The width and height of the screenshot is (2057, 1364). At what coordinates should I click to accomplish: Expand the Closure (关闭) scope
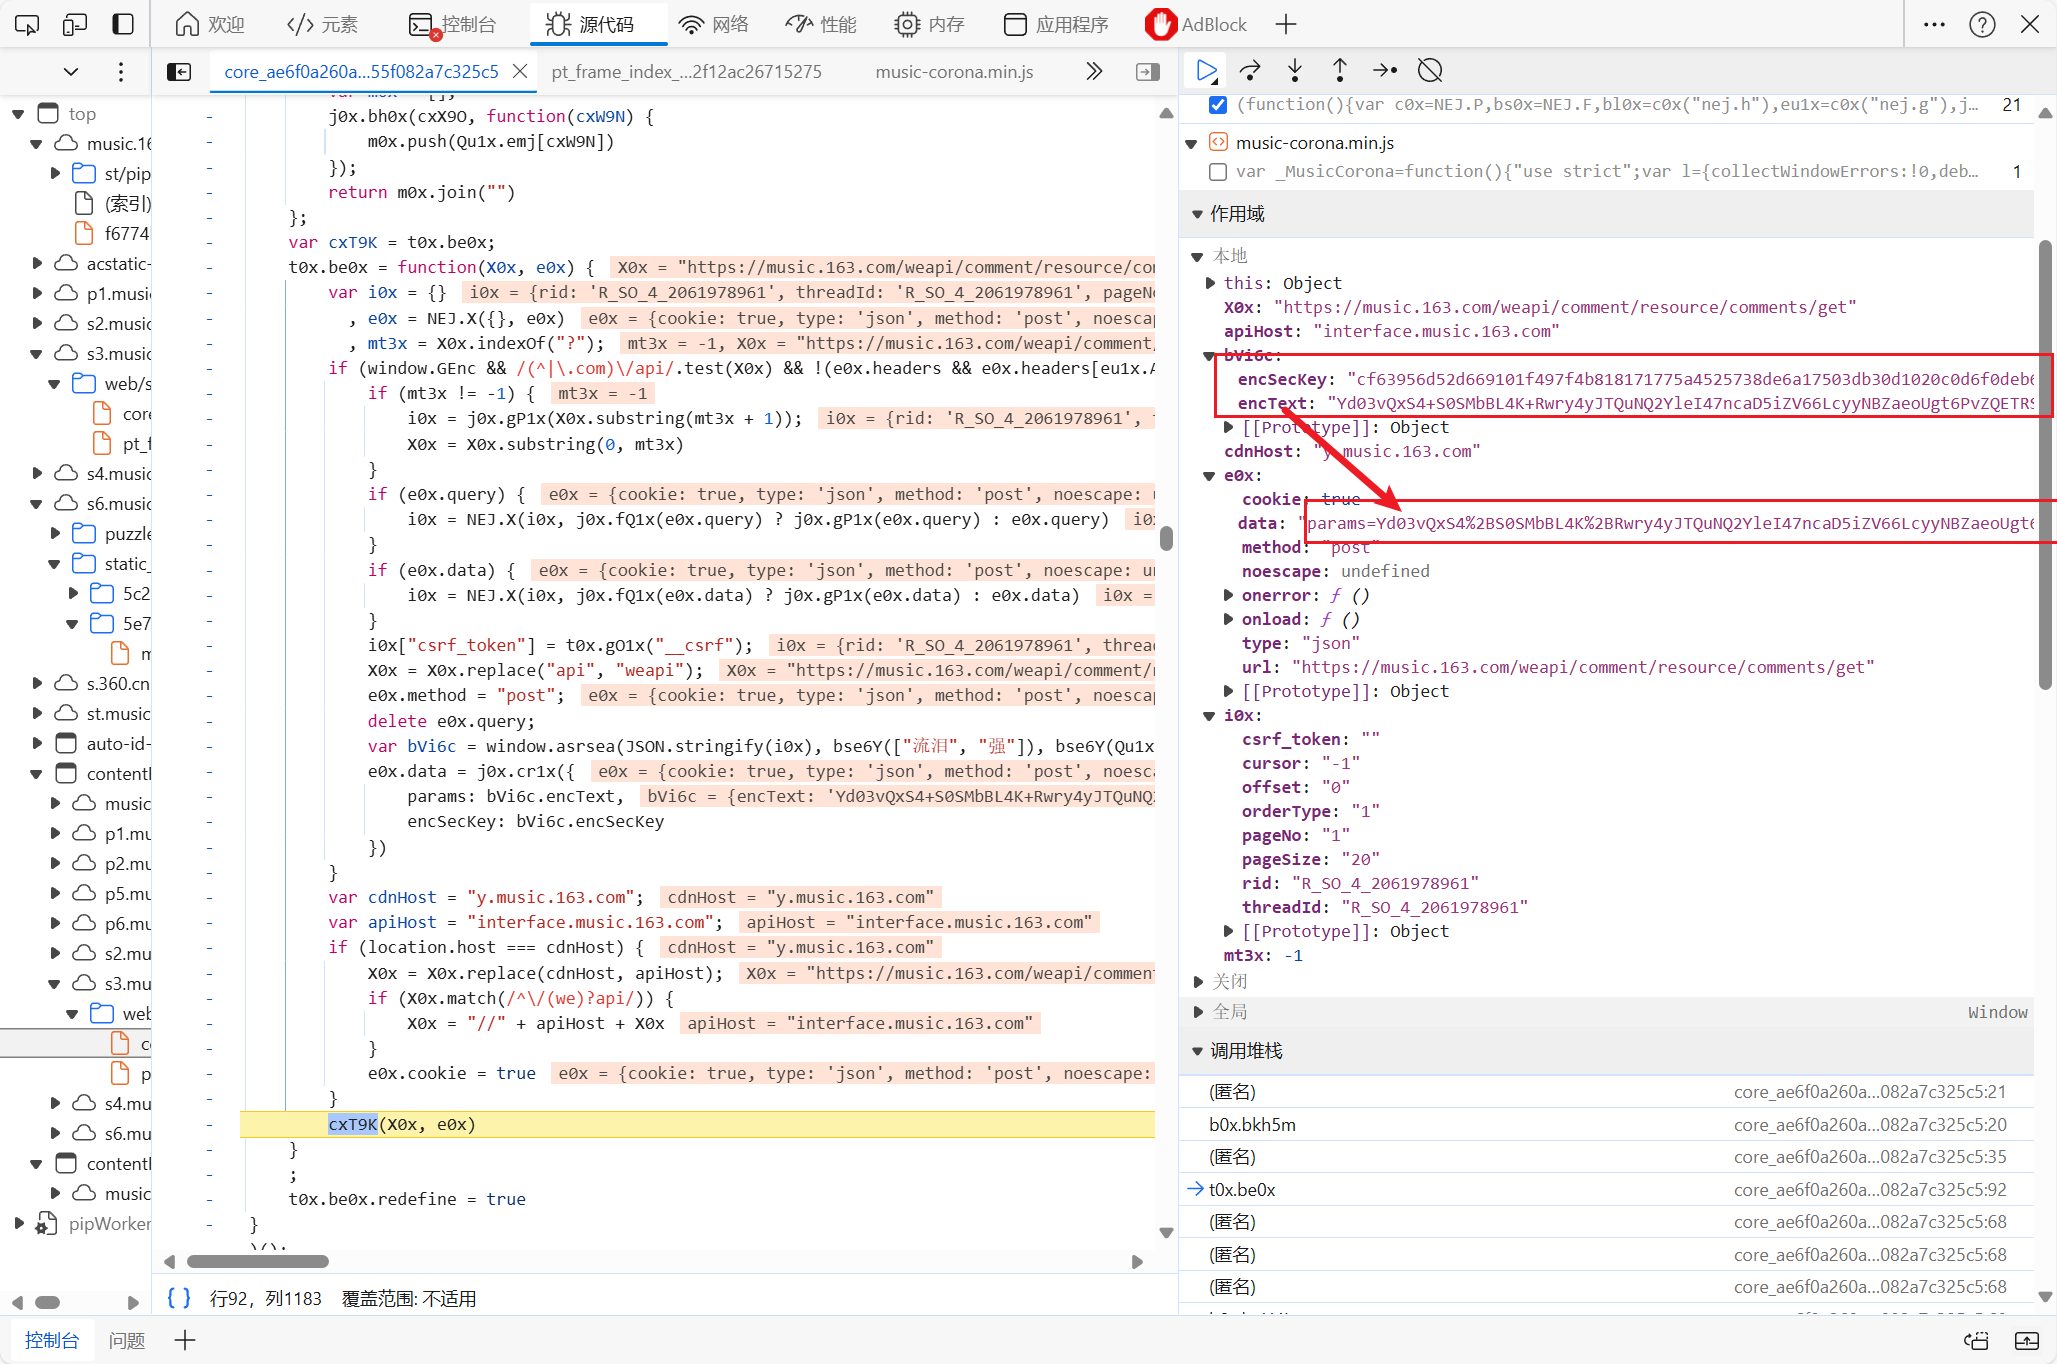pos(1198,982)
